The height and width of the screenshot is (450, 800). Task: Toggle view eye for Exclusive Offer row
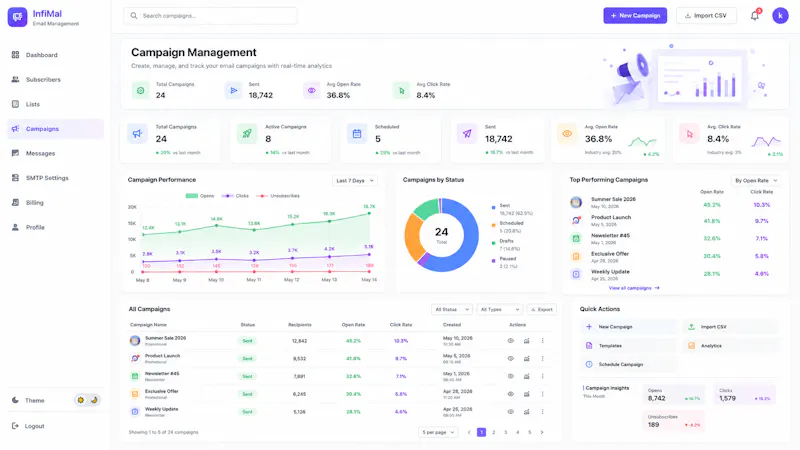[x=511, y=394]
